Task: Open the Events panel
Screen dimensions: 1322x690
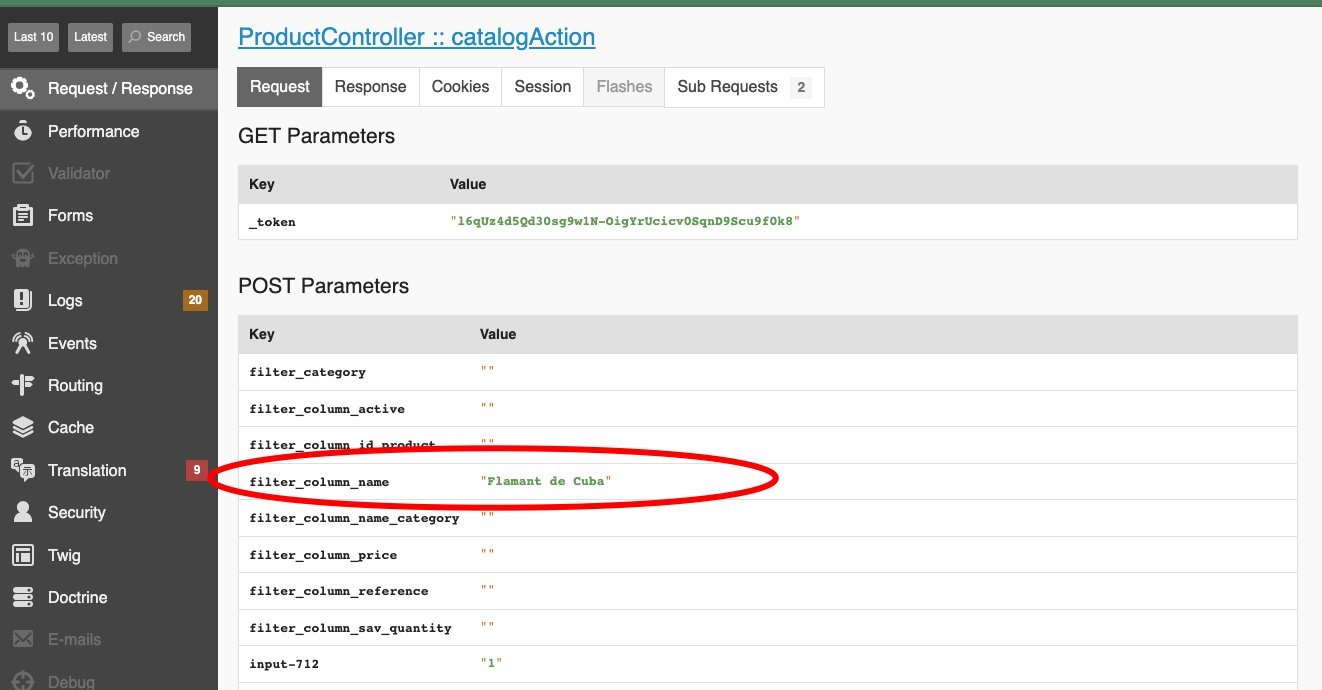Action: (109, 343)
